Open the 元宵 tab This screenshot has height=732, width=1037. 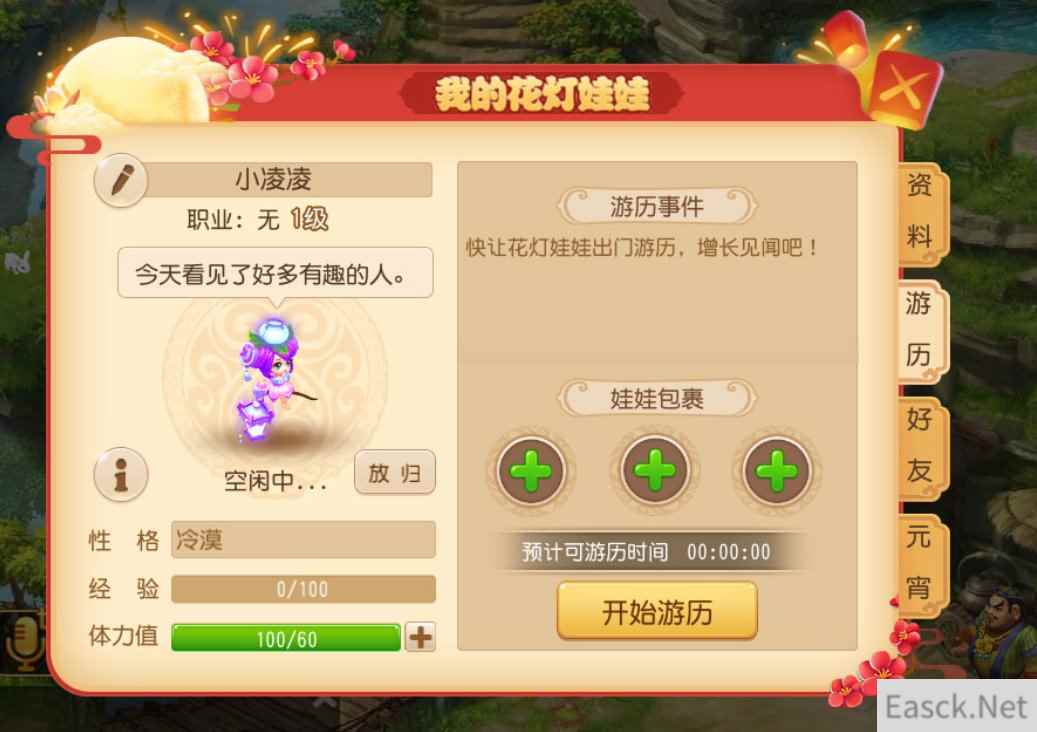(x=921, y=564)
